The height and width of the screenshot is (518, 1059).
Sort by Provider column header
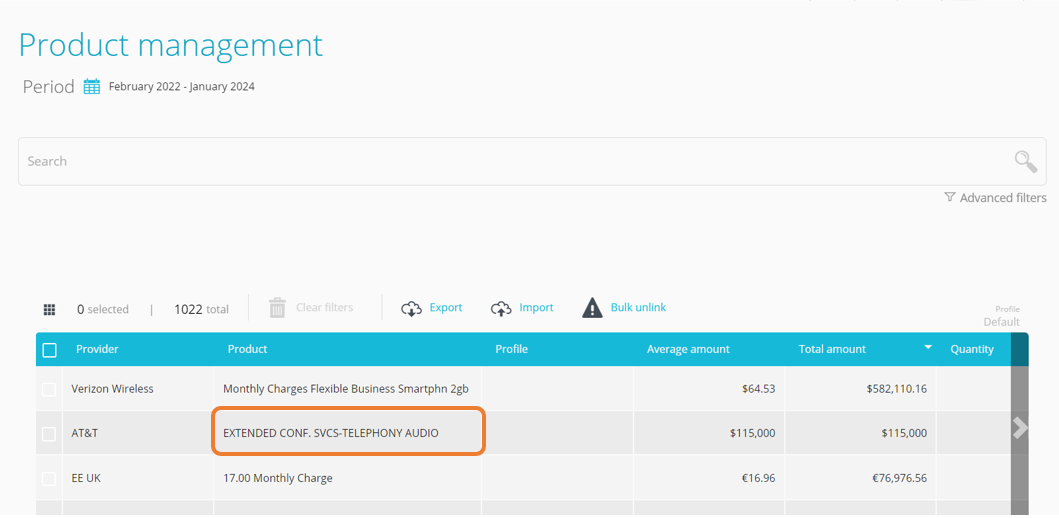[97, 349]
